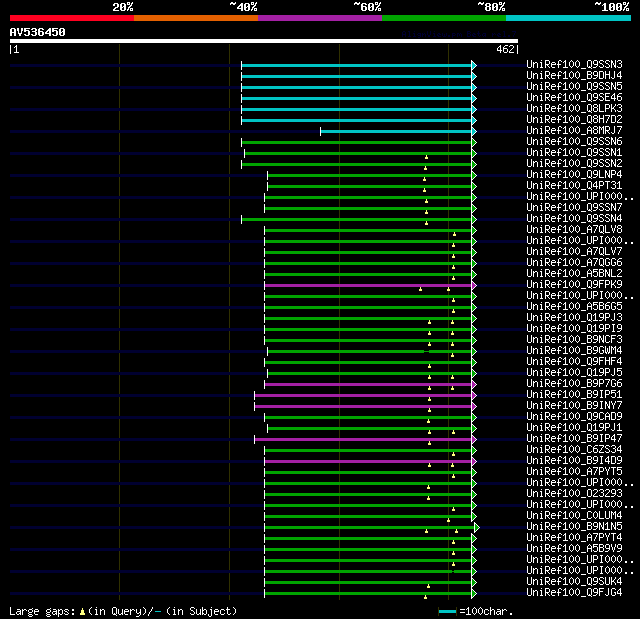
Task: Select the UniRef100_B9IP51 label
Action: point(574,395)
